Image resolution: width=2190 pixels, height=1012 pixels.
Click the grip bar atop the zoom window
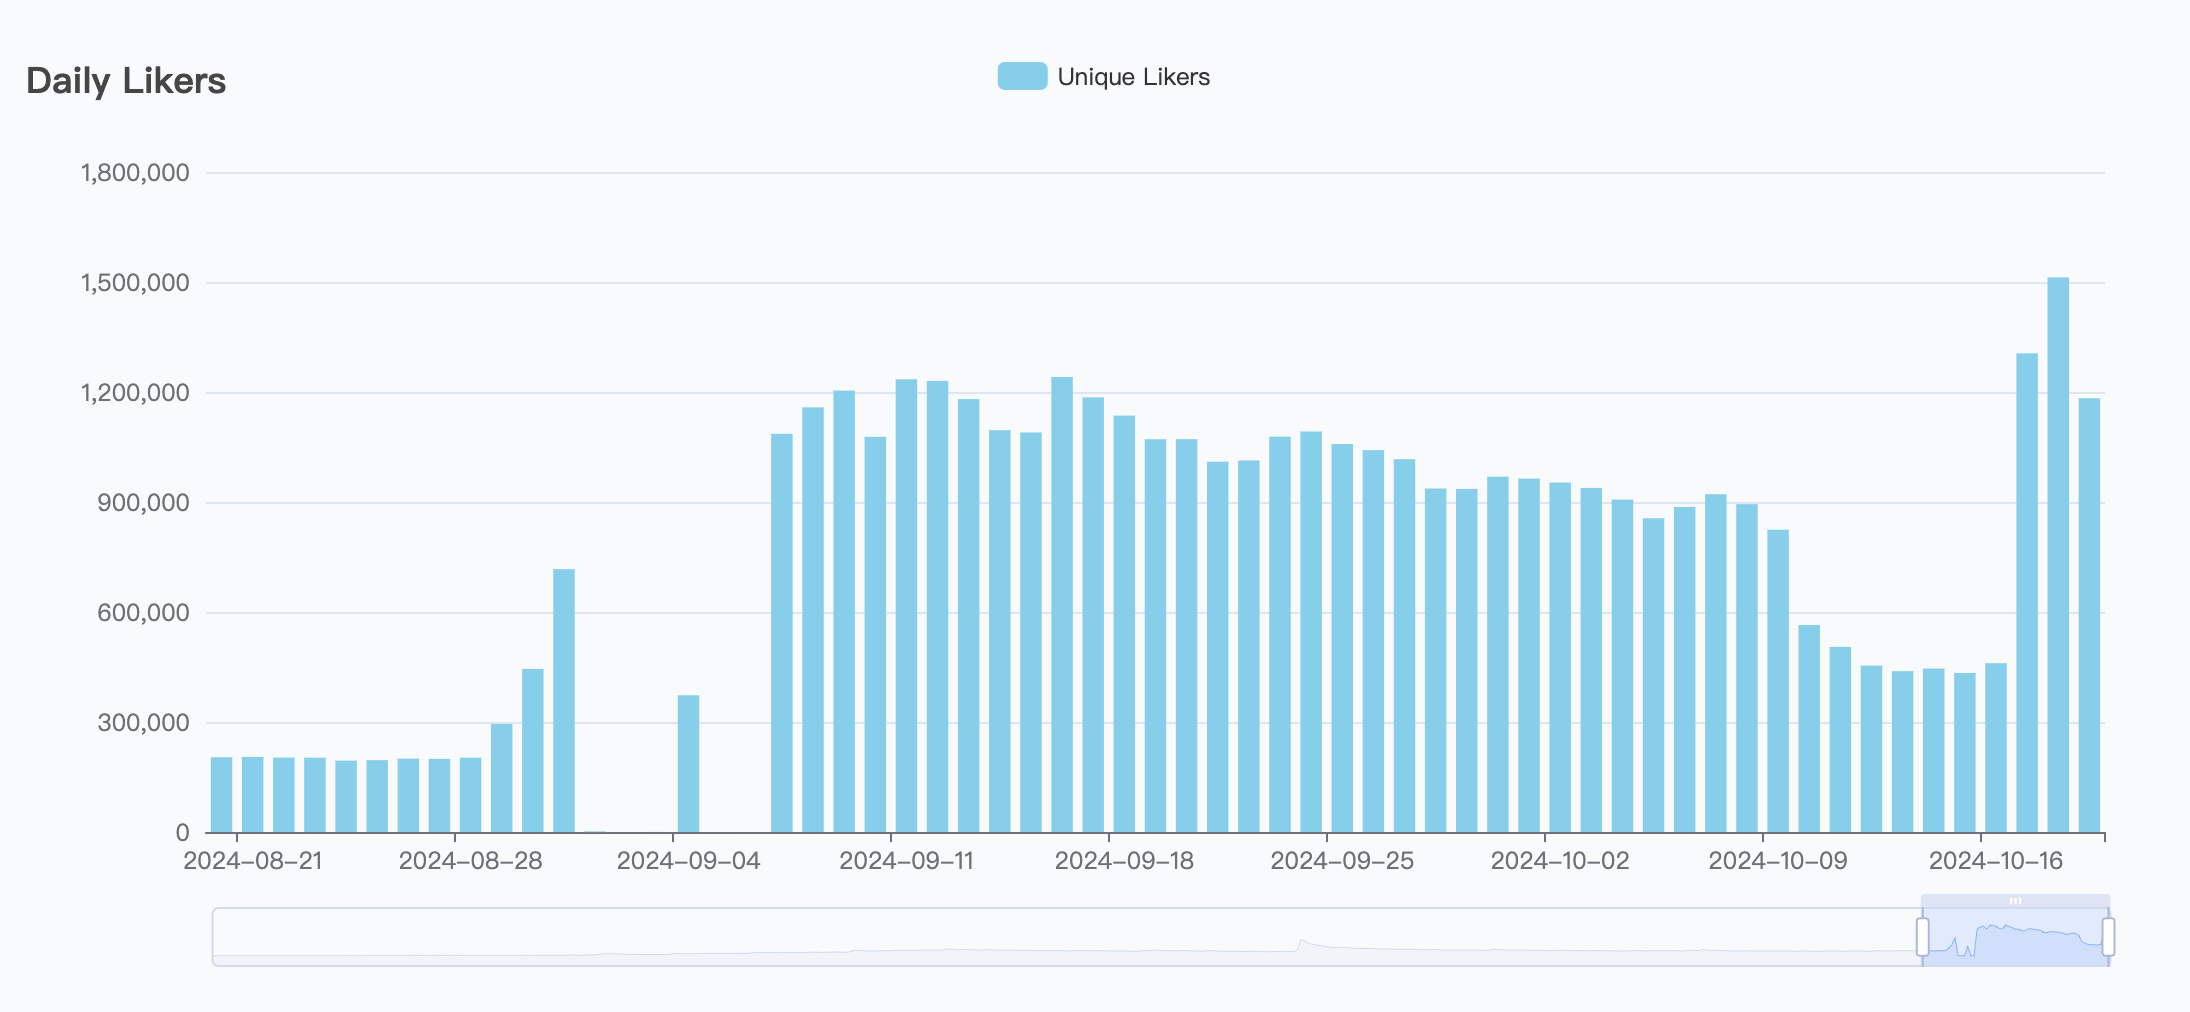[2015, 901]
